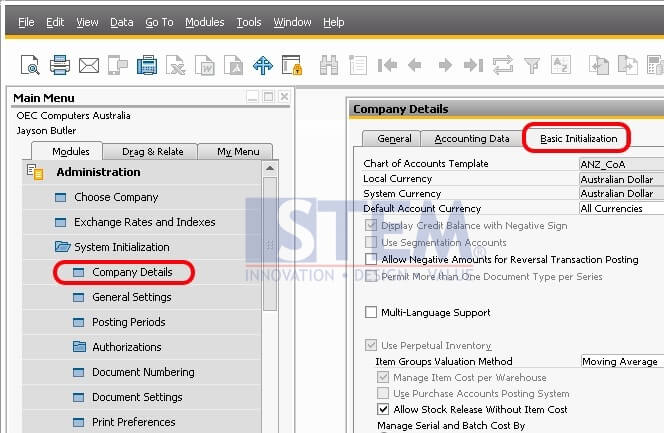664x433 pixels.
Task: Change Default Account Currency All Currencies field
Action: (621, 208)
